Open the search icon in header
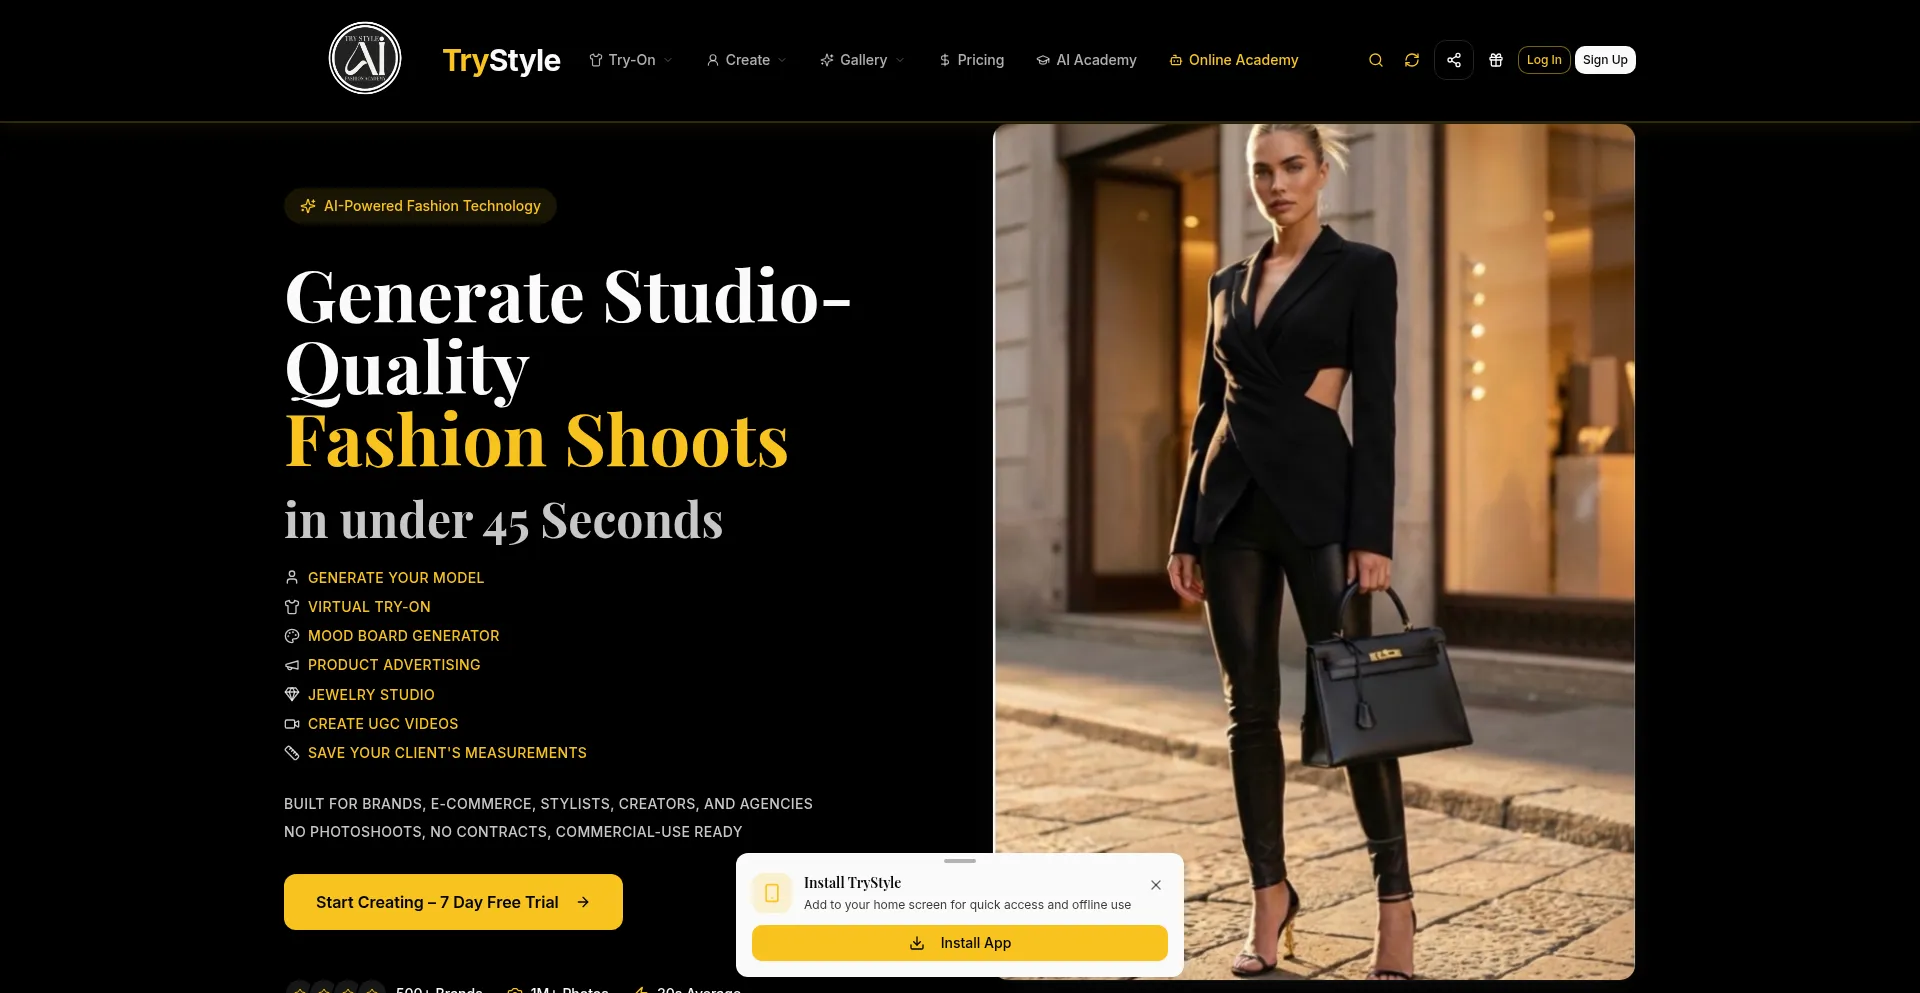This screenshot has height=993, width=1920. [1376, 60]
